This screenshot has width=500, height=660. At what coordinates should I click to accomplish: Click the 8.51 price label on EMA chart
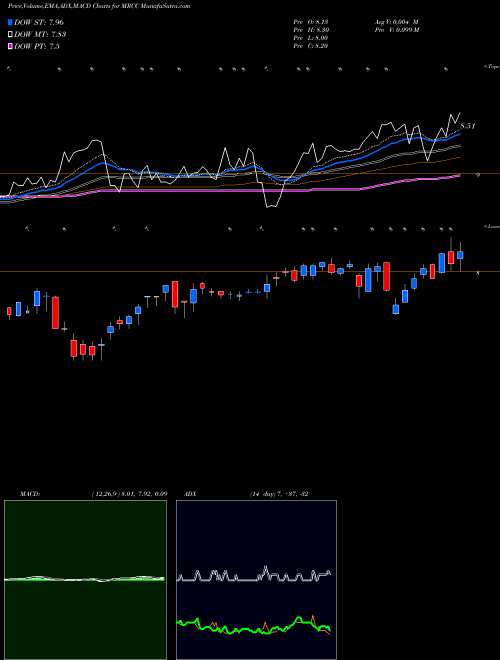pyautogui.click(x=467, y=125)
